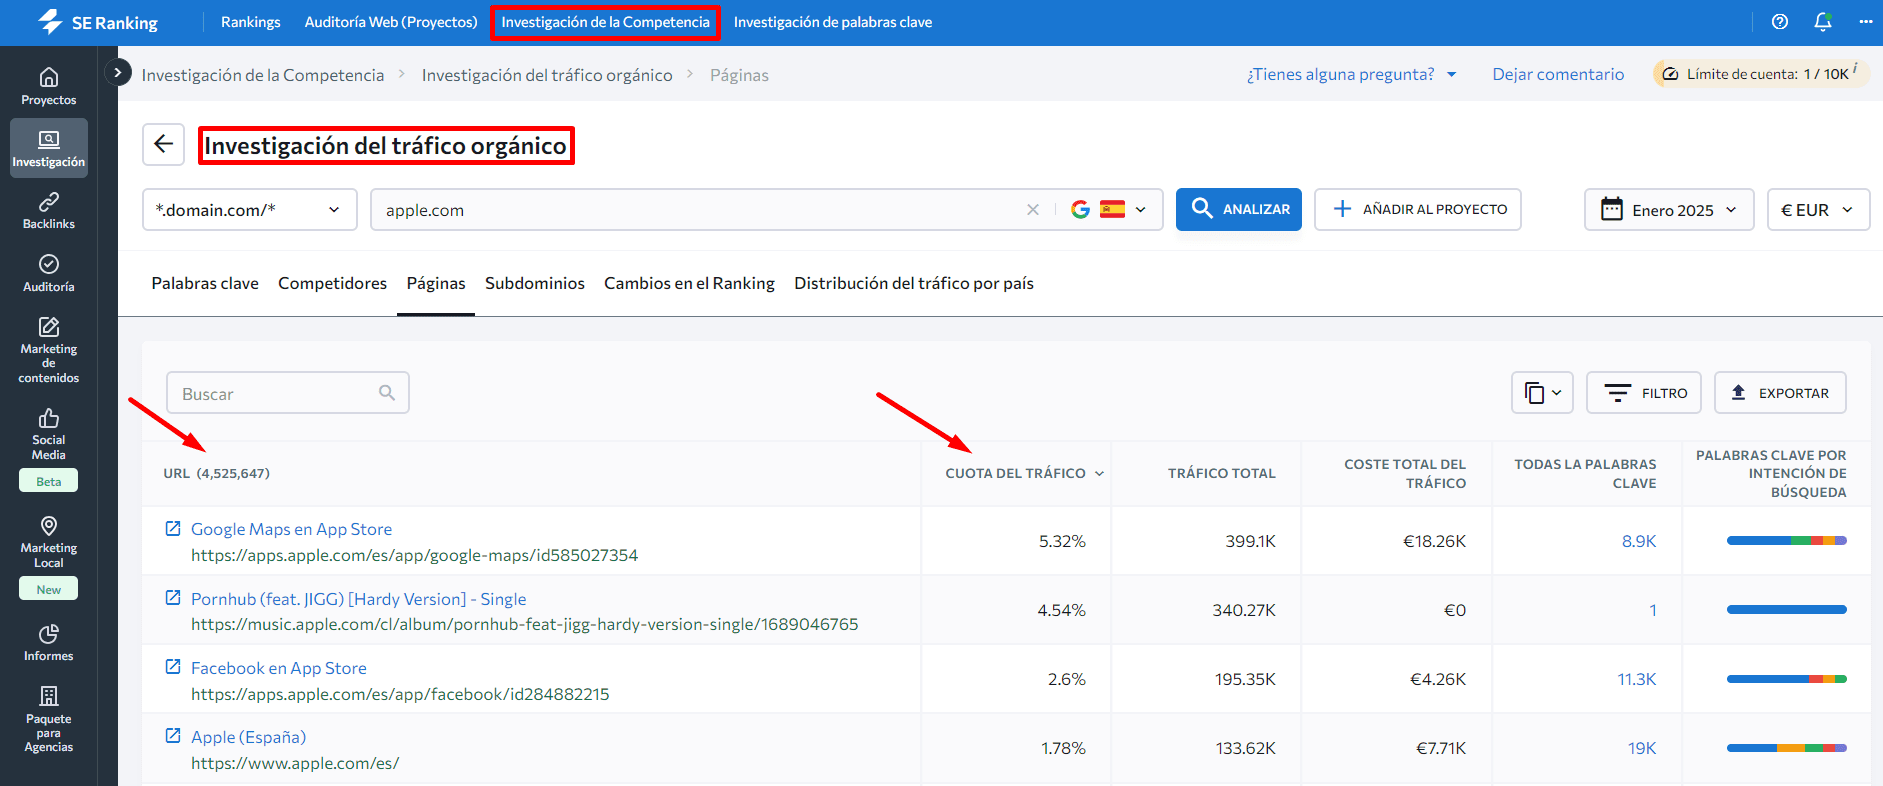
Task: Open Google Spain search engine dropdown
Action: (x=1109, y=210)
